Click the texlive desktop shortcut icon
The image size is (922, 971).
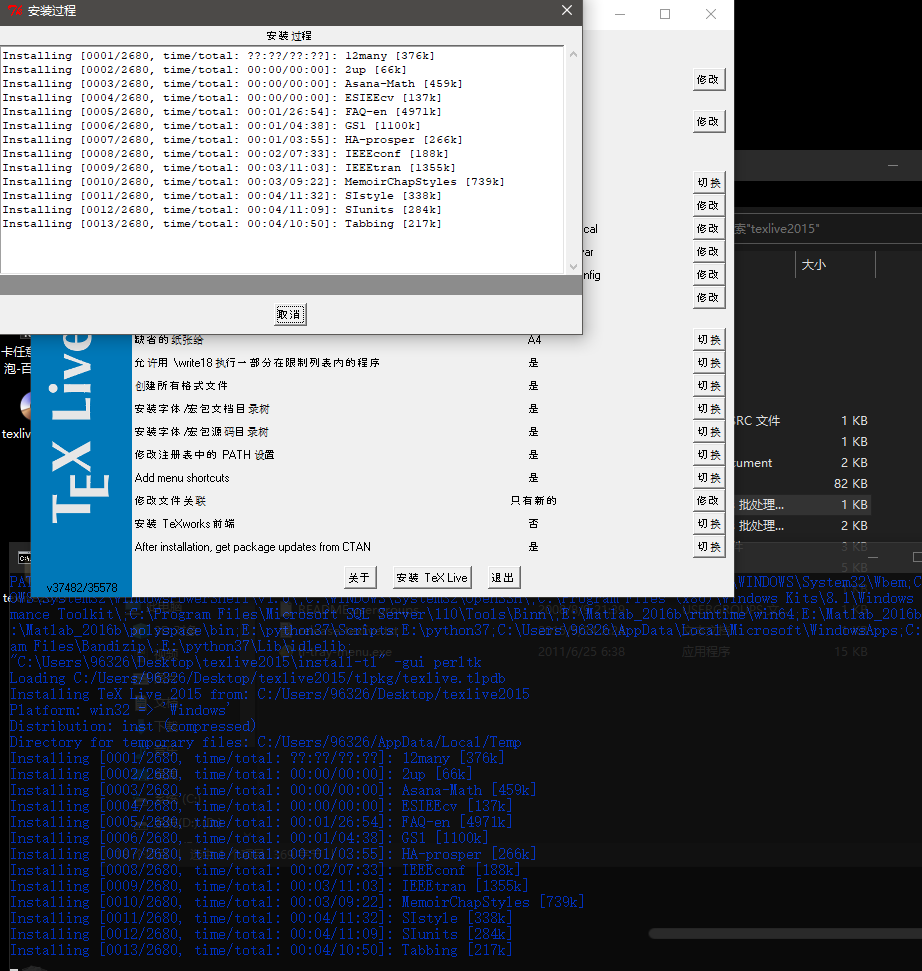[25, 407]
